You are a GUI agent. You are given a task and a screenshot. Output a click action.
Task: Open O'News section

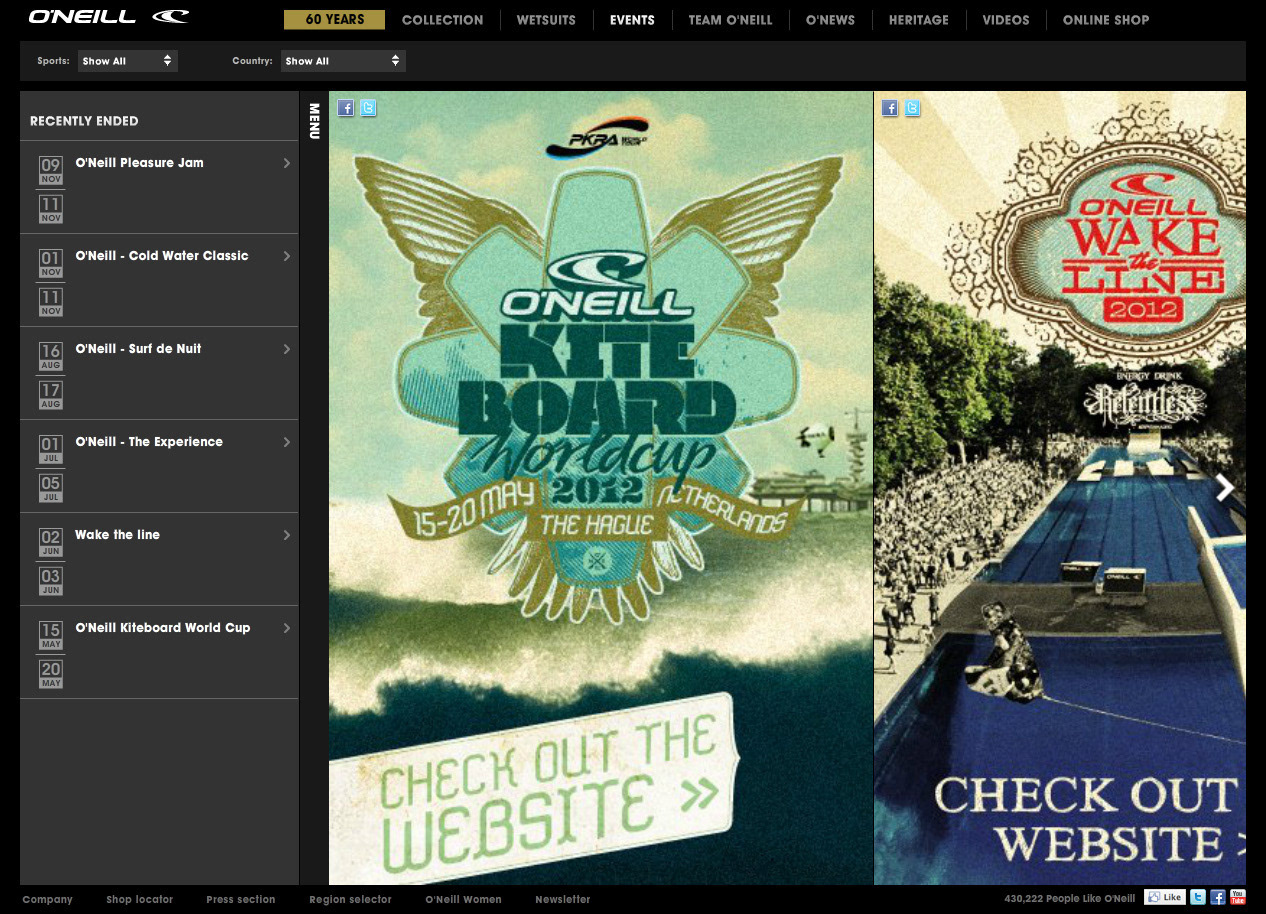pos(830,20)
